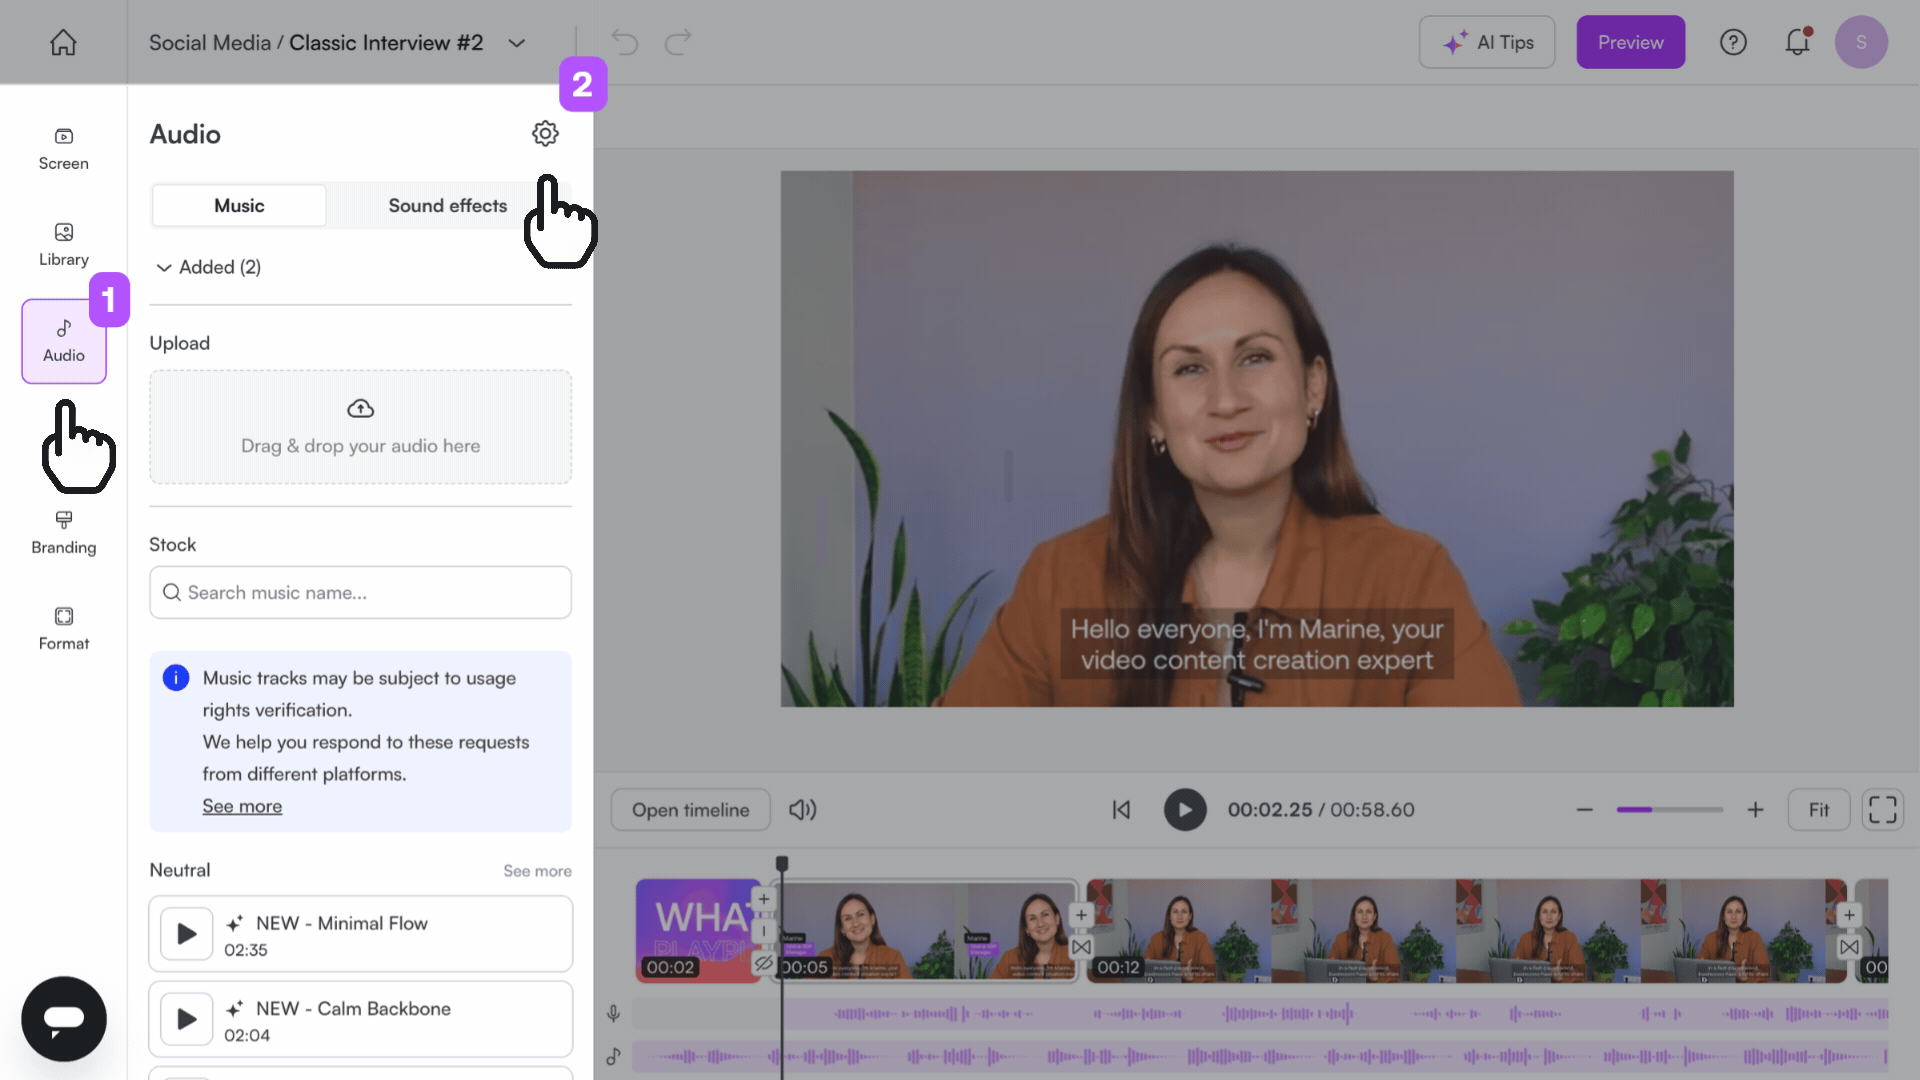Open the notifications bell
Viewport: 1920px width, 1080px height.
[1798, 42]
